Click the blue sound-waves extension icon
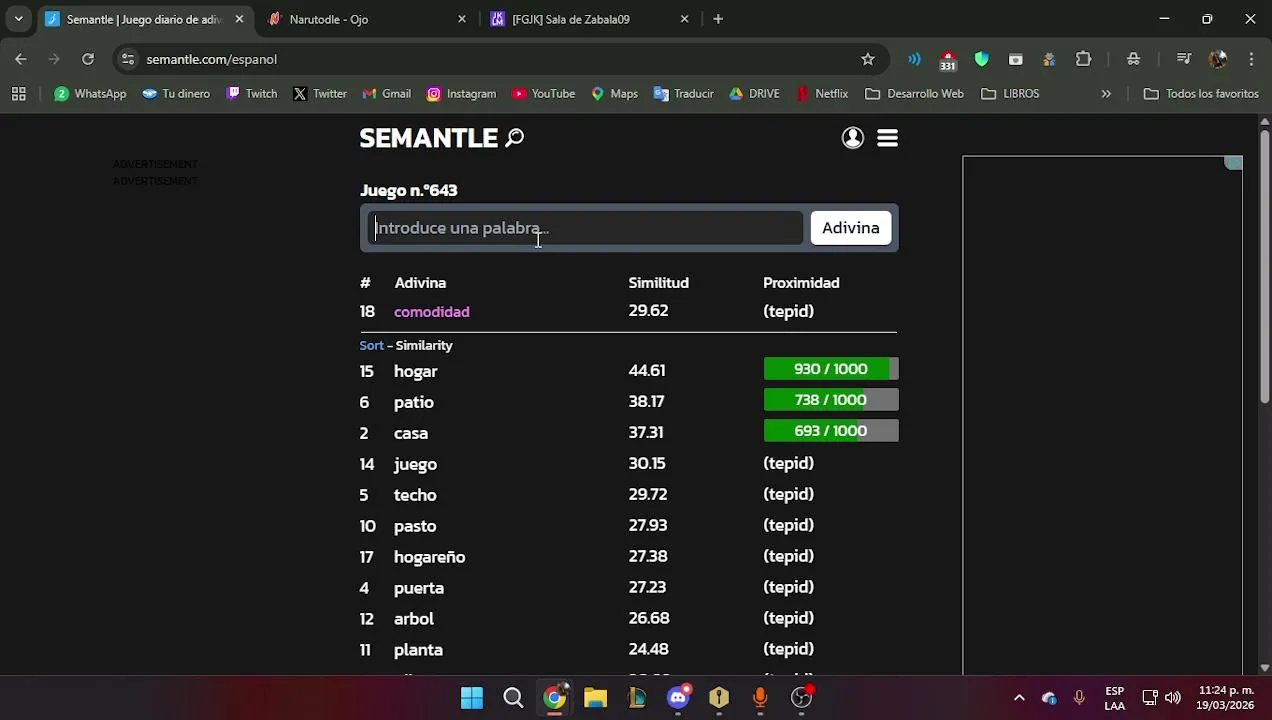 coord(914,59)
